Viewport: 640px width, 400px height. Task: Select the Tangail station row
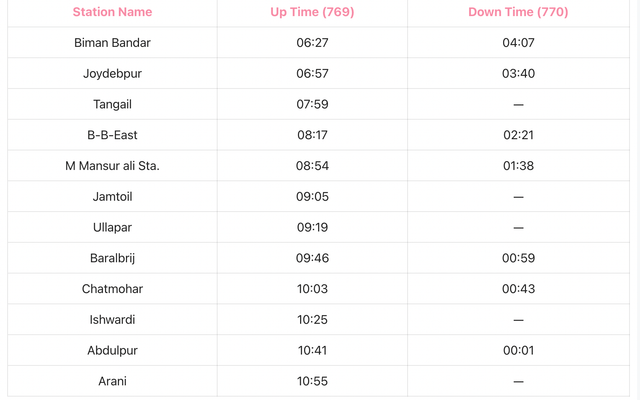click(x=318, y=104)
